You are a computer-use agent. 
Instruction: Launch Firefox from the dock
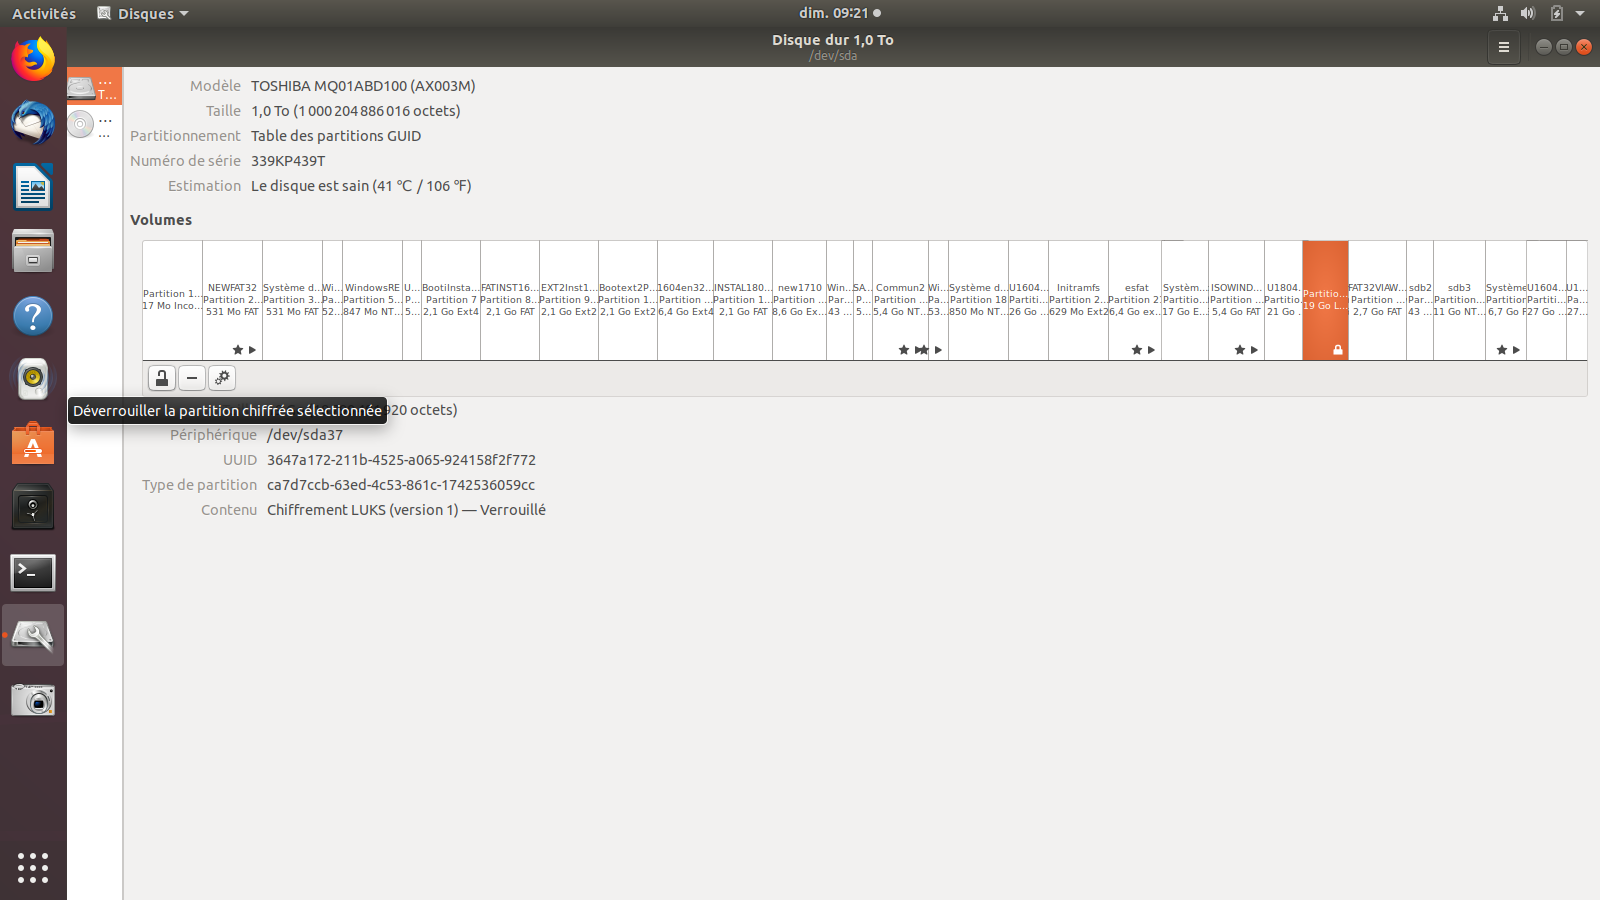point(33,59)
